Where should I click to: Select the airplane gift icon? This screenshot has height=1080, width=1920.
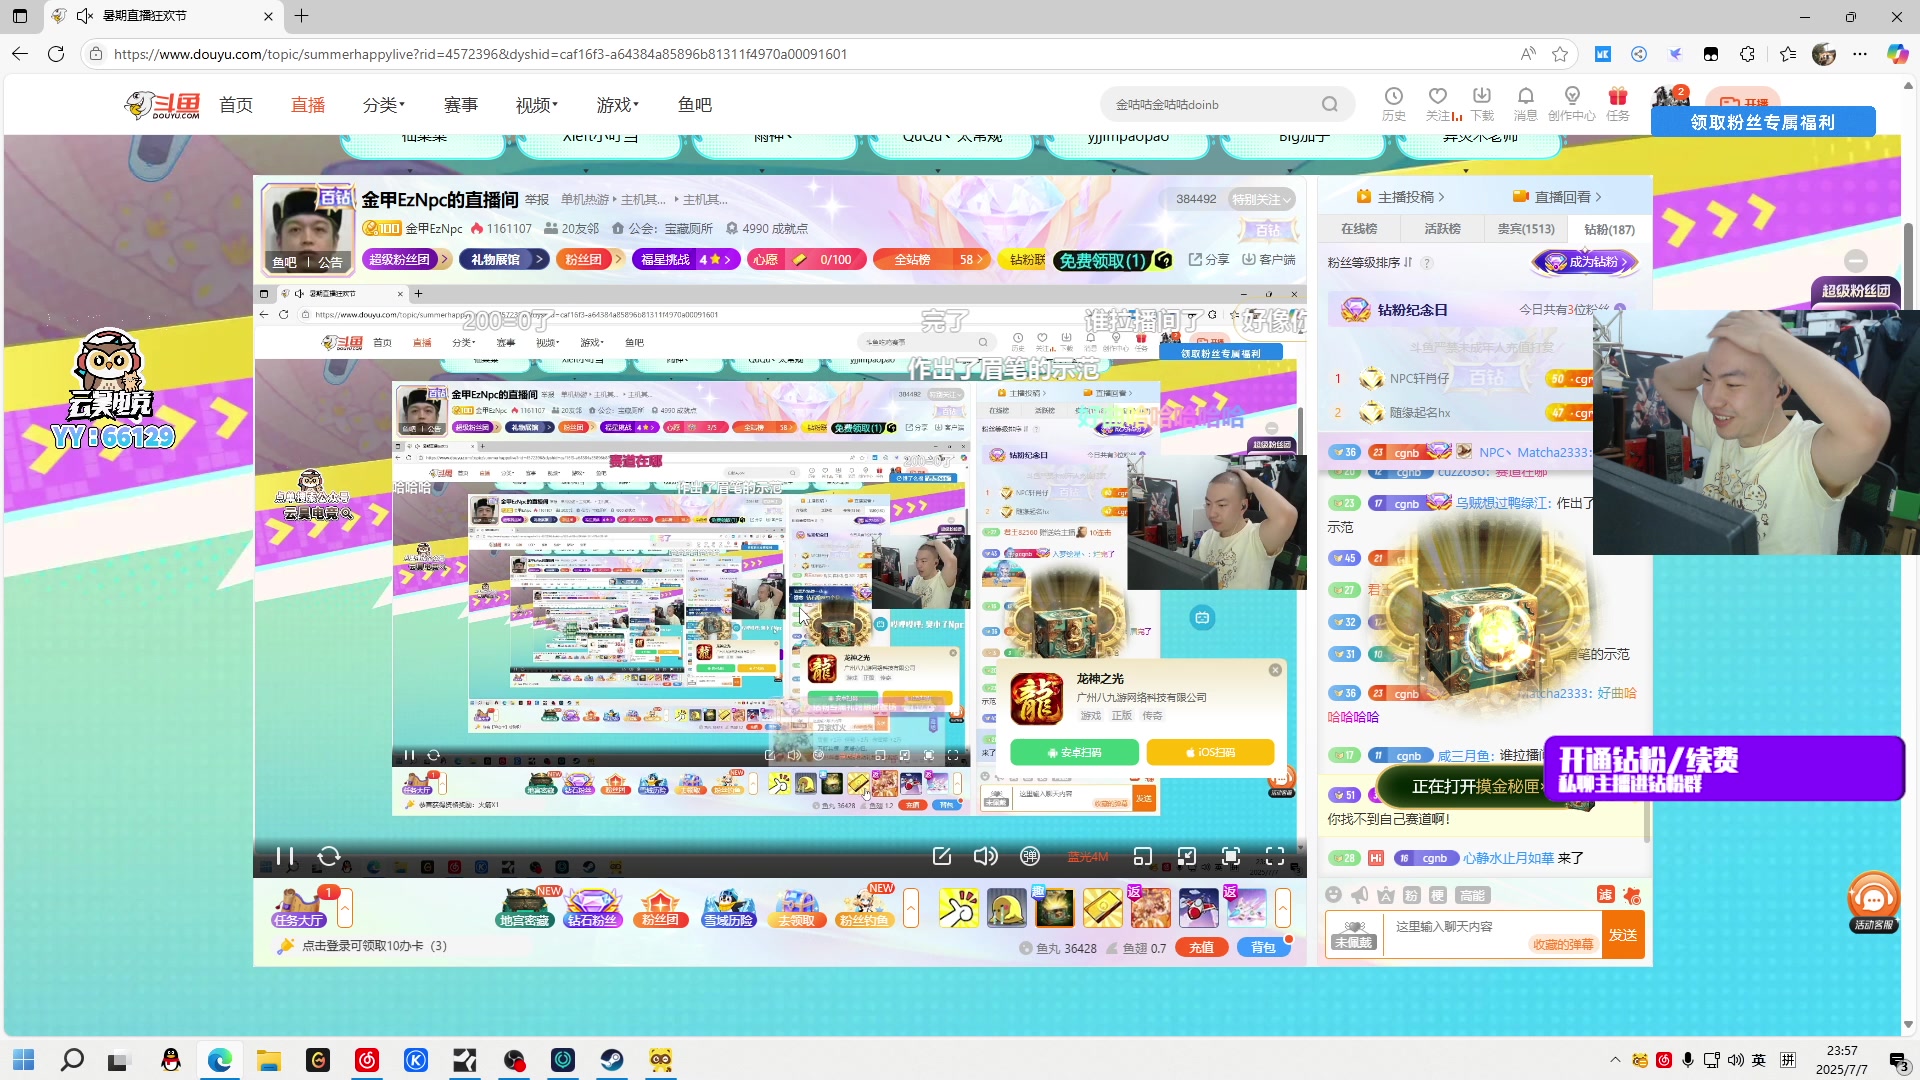[1198, 908]
